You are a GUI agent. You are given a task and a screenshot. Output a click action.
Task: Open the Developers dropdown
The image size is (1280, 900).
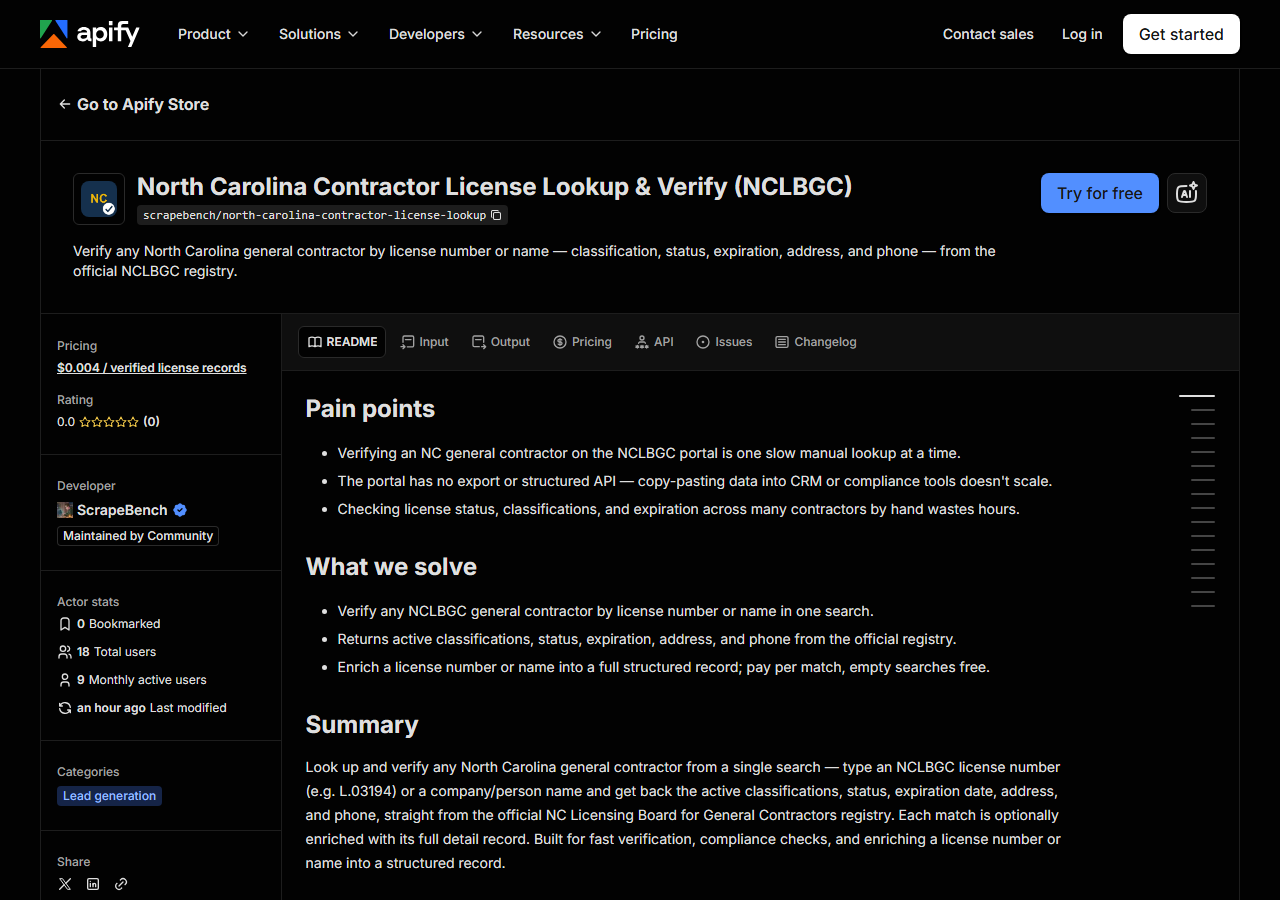click(x=435, y=34)
